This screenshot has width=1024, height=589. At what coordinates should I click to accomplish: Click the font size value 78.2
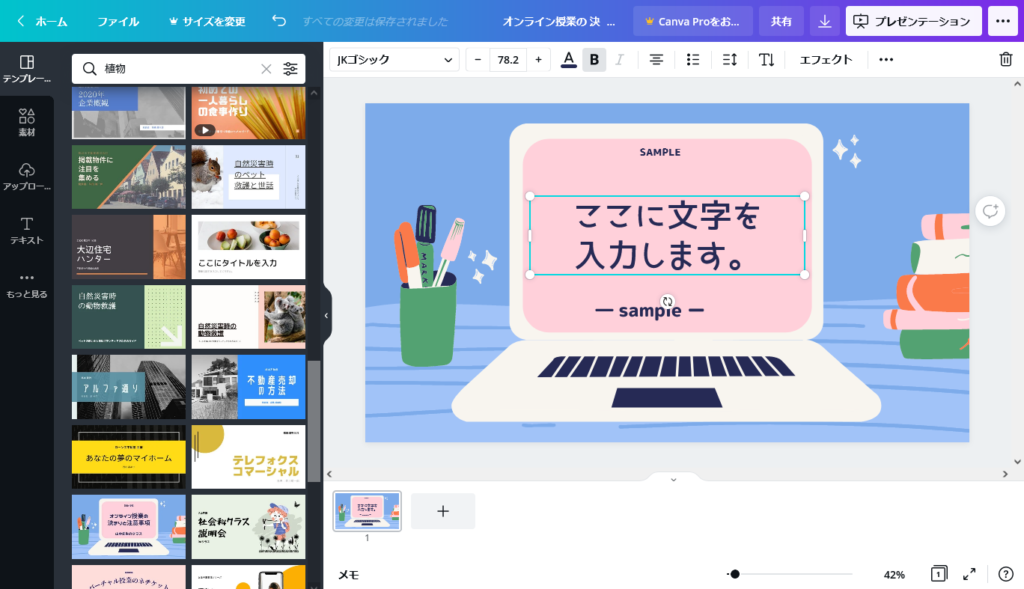(x=508, y=59)
